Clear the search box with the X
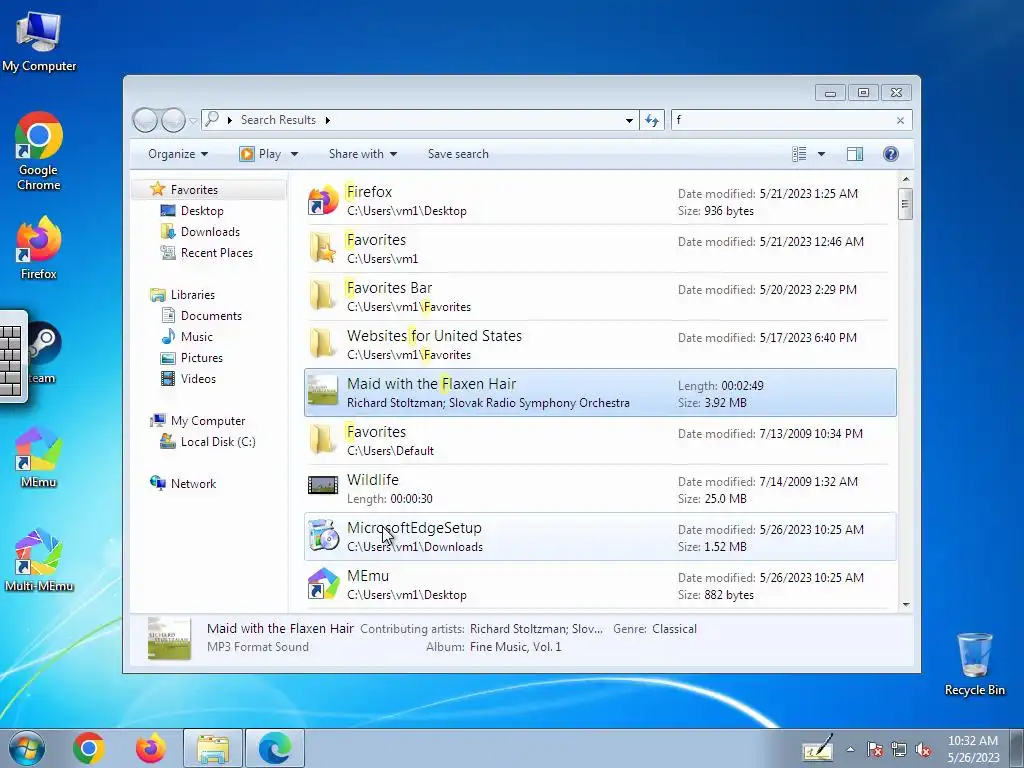1024x768 pixels. point(900,120)
